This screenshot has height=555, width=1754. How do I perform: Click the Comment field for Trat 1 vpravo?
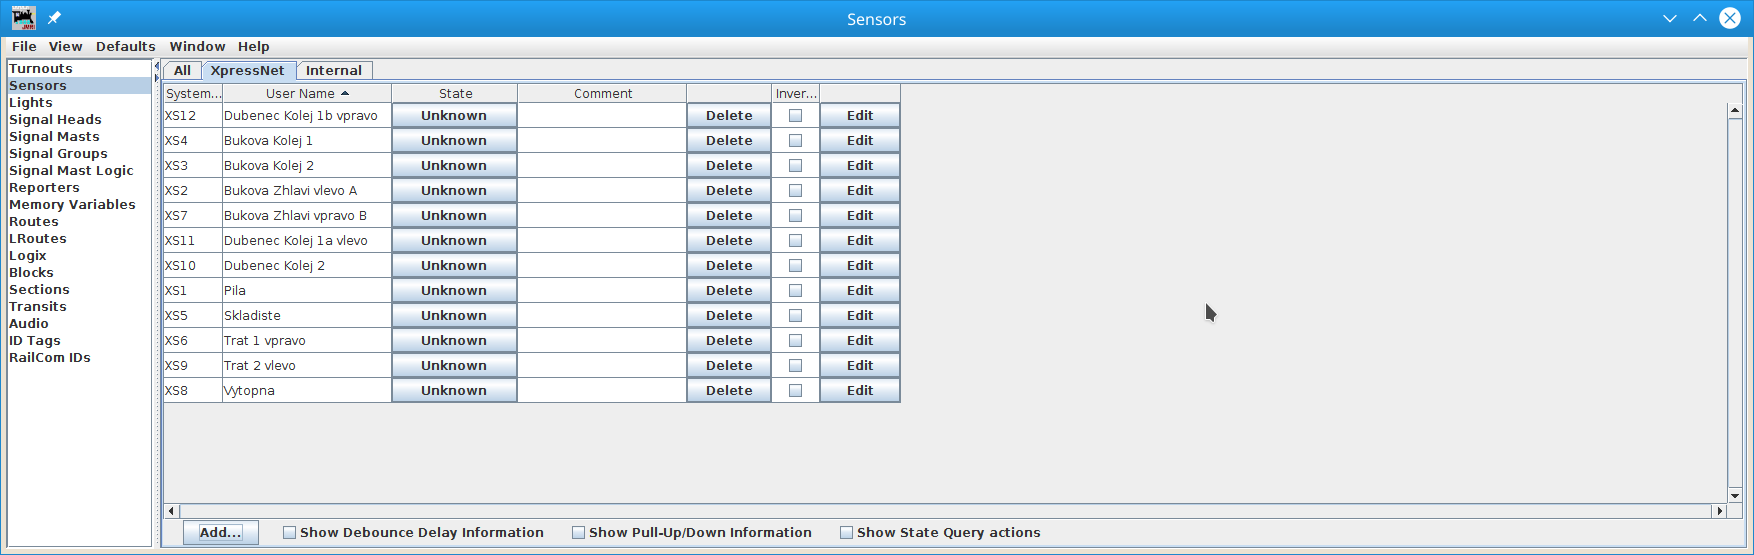pyautogui.click(x=602, y=341)
